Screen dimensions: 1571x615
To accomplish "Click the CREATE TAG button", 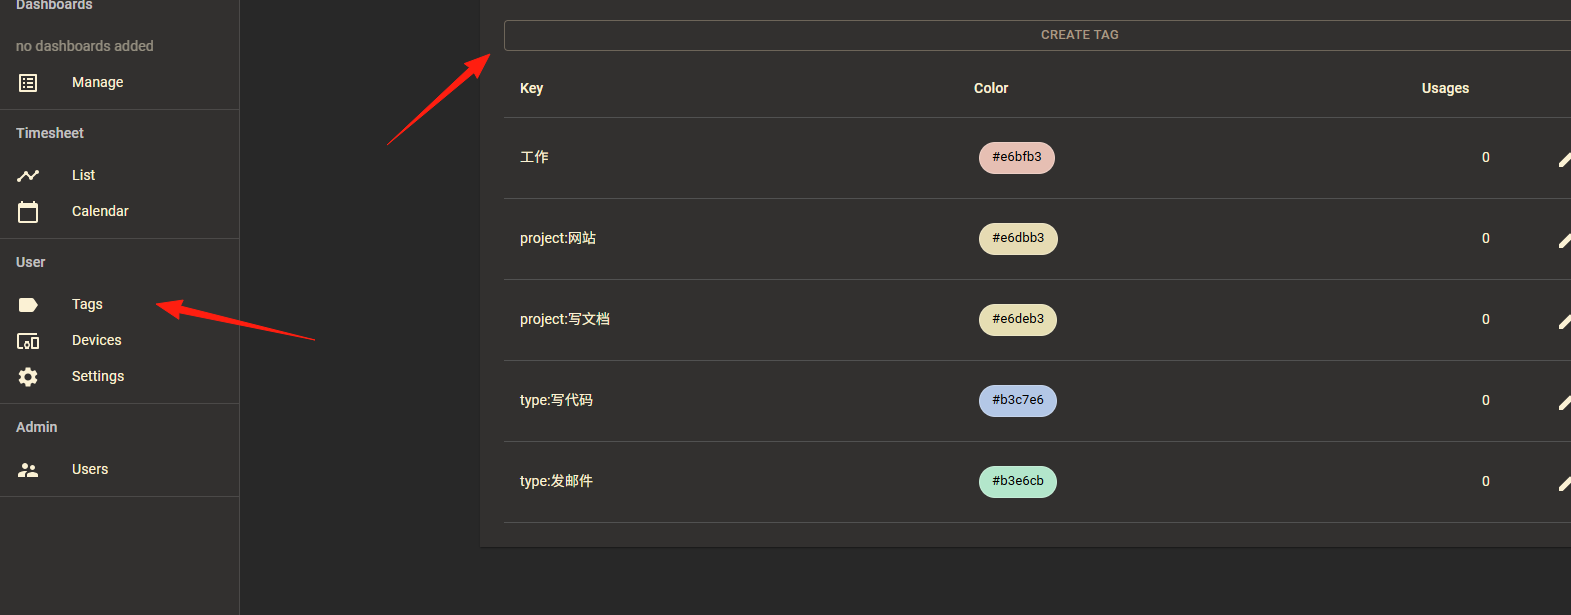I will pyautogui.click(x=1037, y=35).
